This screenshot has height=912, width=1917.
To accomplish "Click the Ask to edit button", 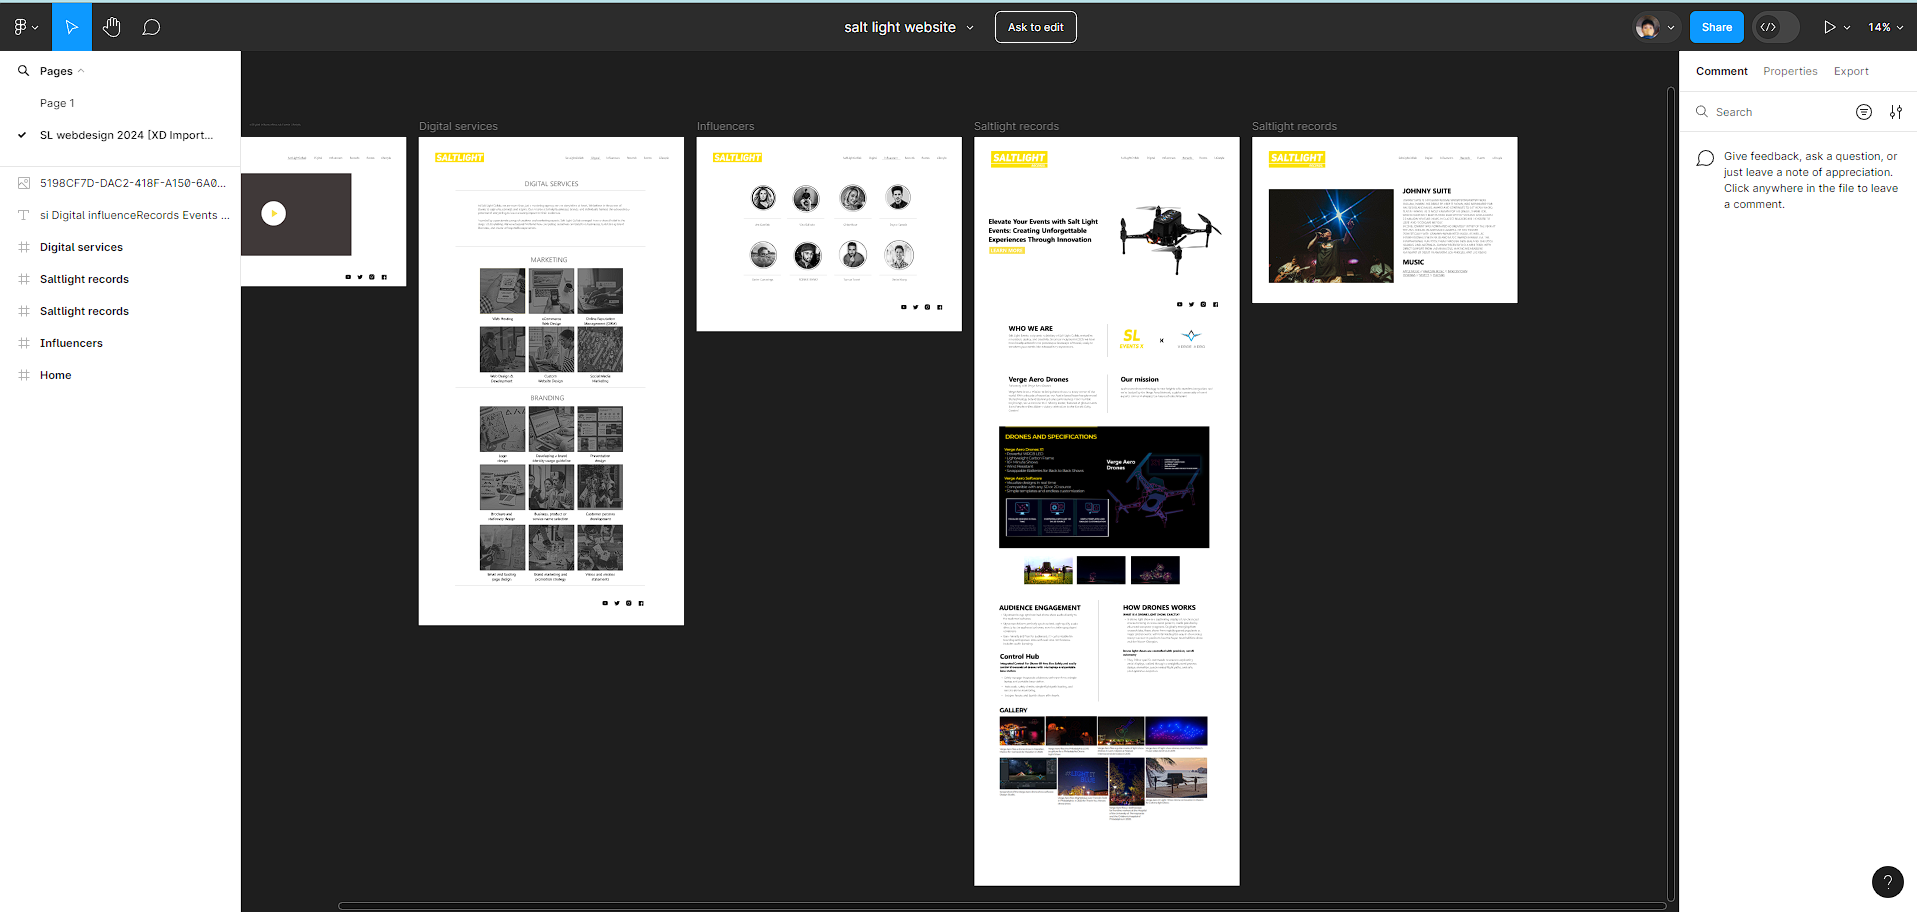I will (1036, 27).
